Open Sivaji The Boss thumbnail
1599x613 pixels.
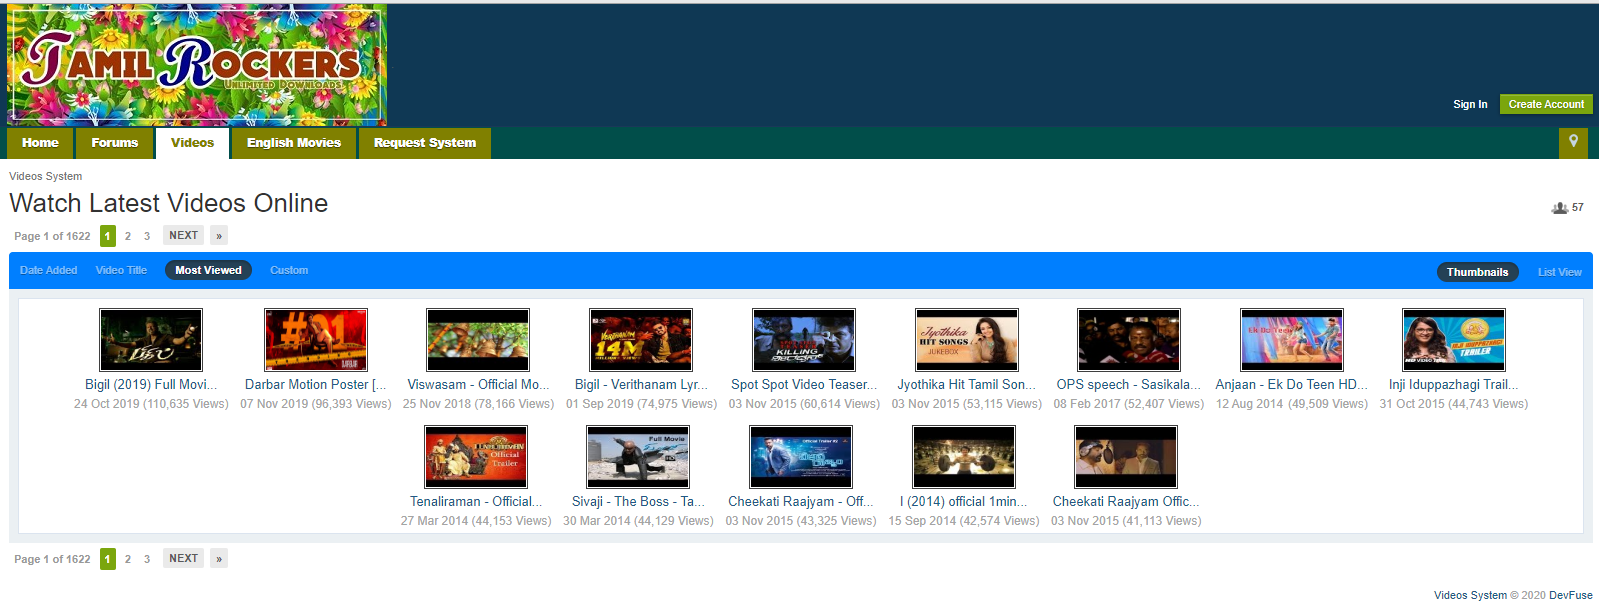click(638, 457)
